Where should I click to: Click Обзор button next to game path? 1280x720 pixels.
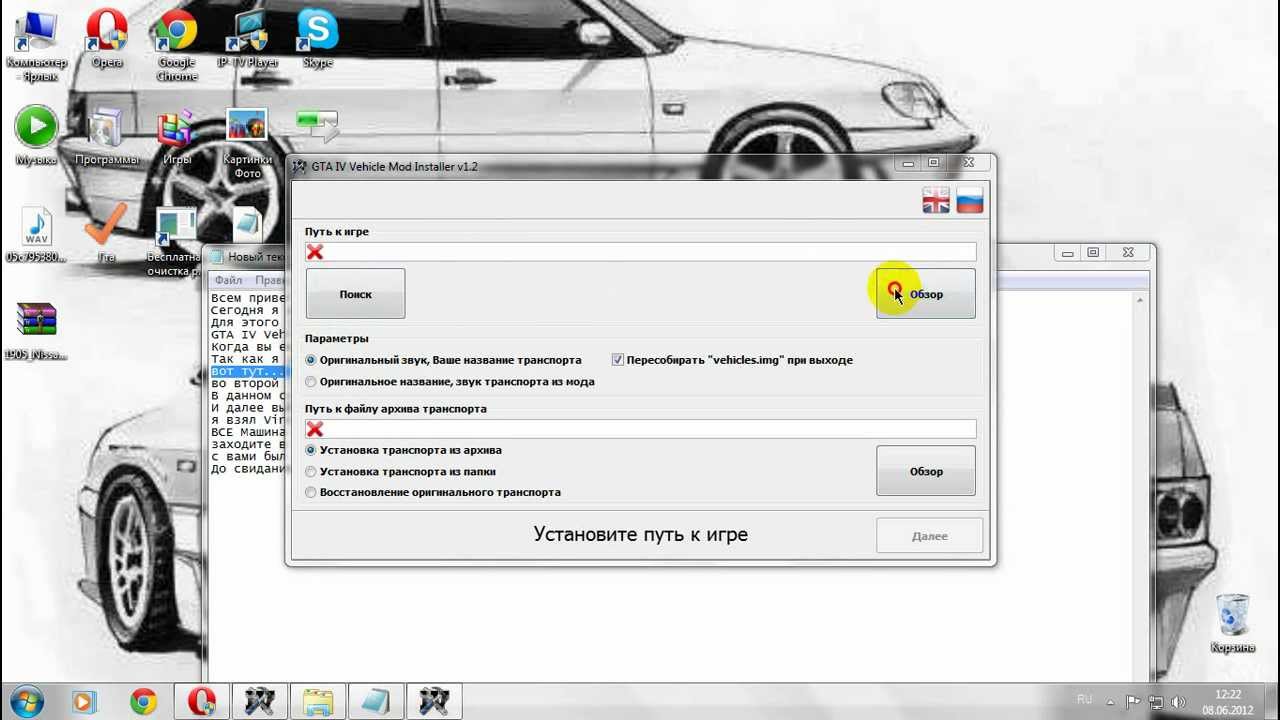926,294
